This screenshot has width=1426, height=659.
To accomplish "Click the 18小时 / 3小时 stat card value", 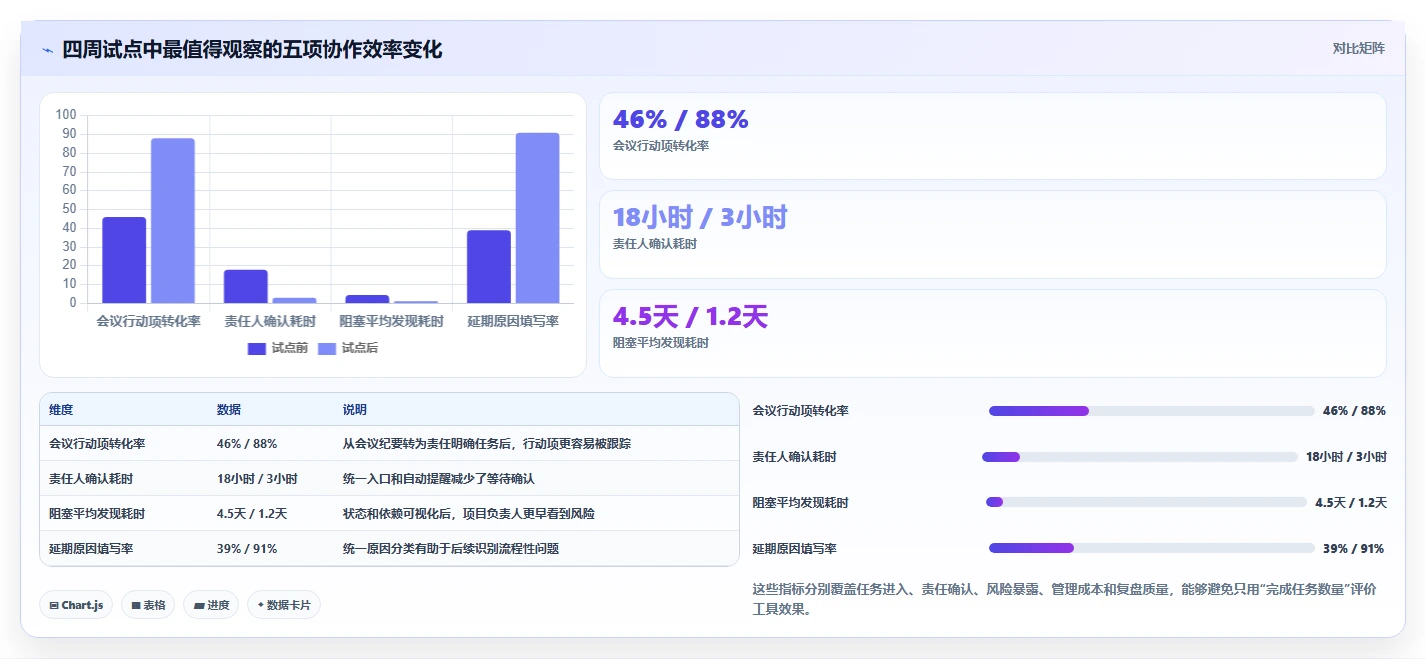I will pos(700,217).
